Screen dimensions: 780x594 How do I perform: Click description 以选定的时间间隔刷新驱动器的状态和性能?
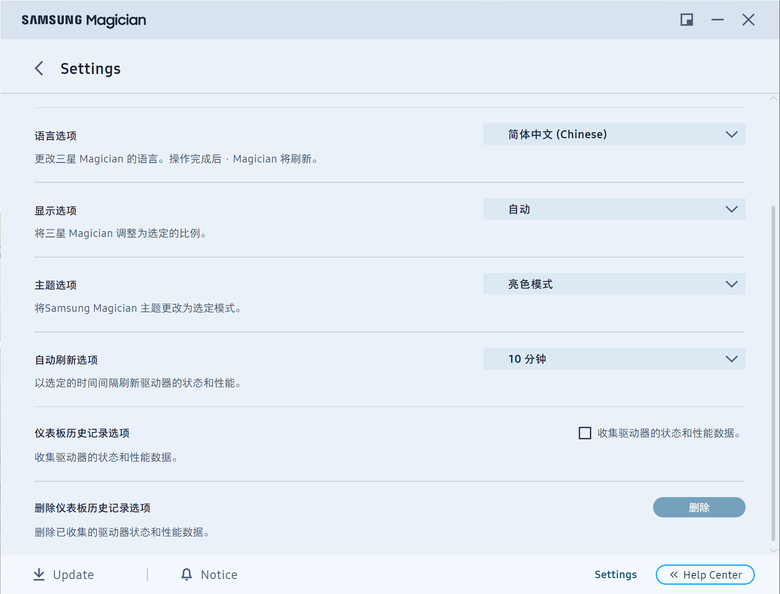(x=138, y=383)
